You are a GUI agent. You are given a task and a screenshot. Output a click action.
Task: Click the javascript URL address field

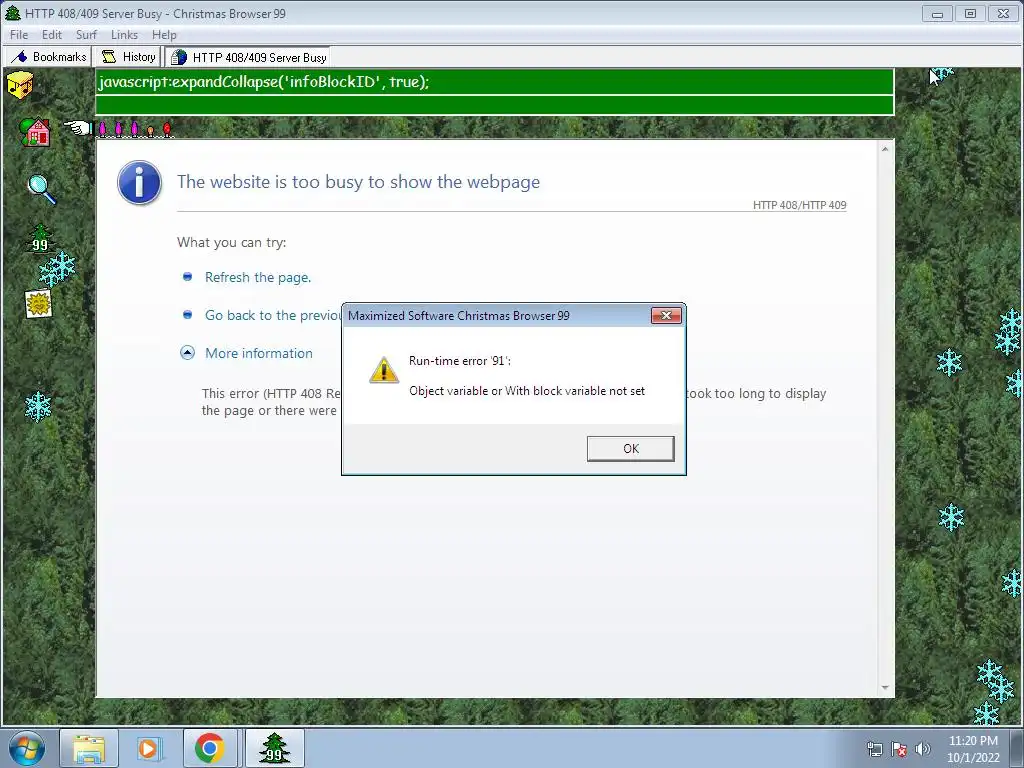[x=494, y=82]
